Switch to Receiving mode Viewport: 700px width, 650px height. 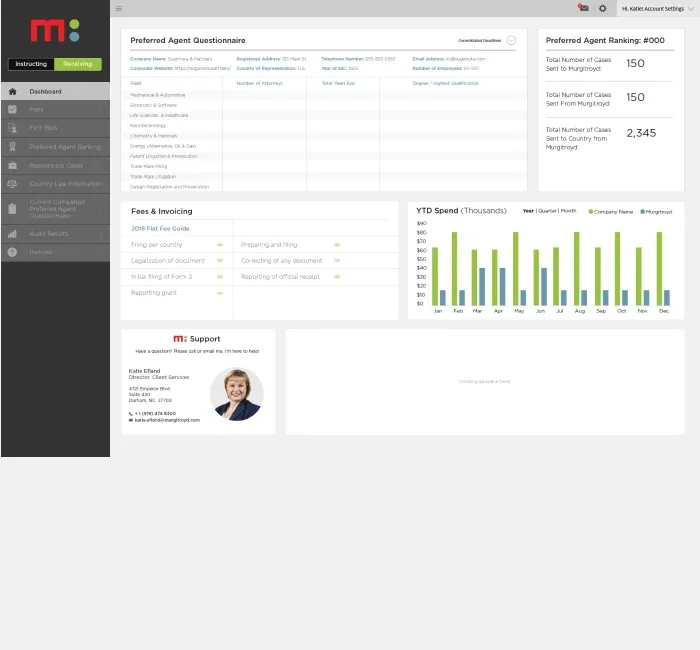77,64
